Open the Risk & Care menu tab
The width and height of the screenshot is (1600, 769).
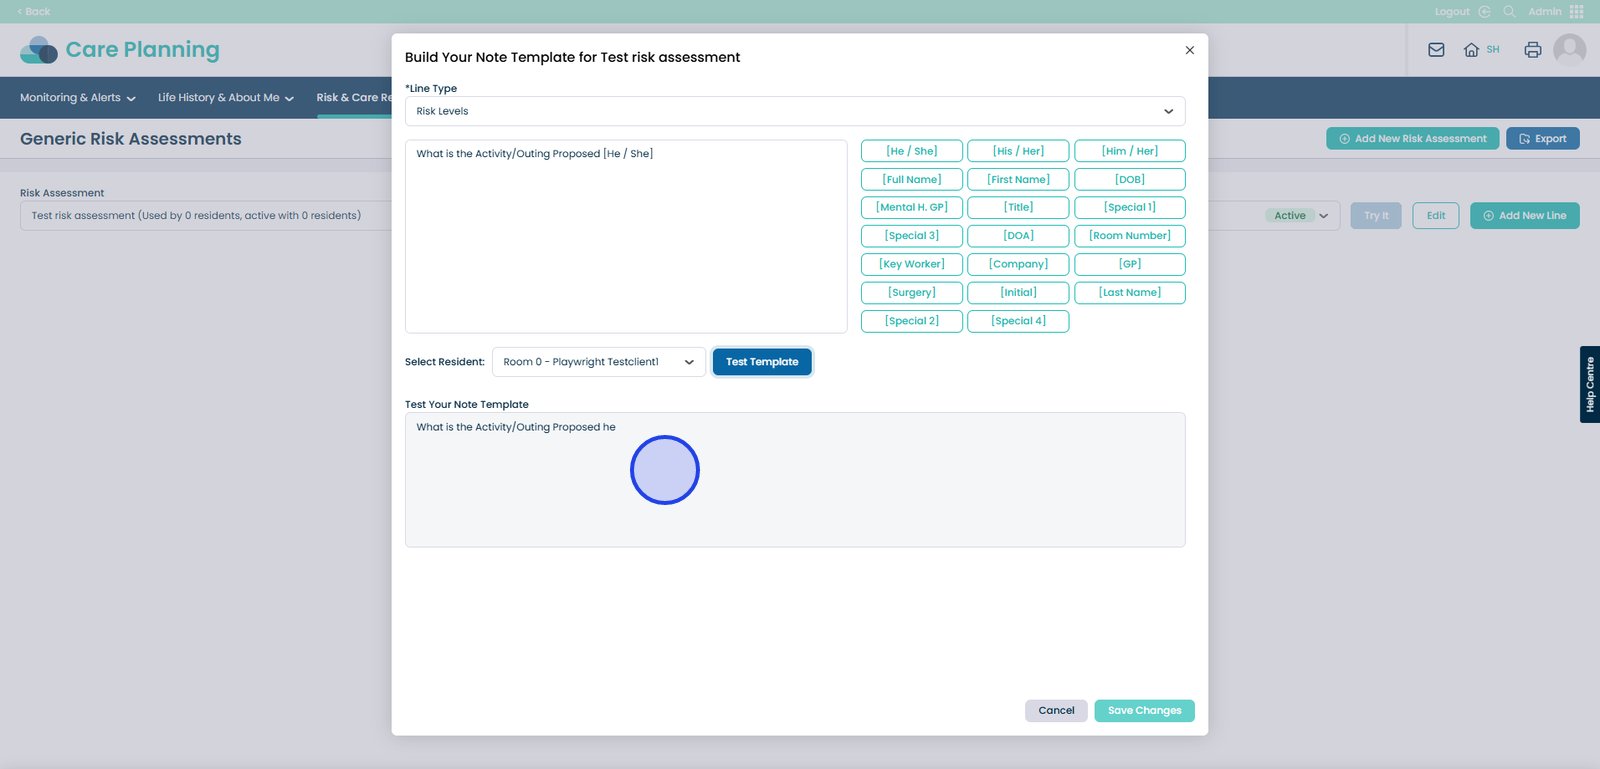pyautogui.click(x=354, y=98)
